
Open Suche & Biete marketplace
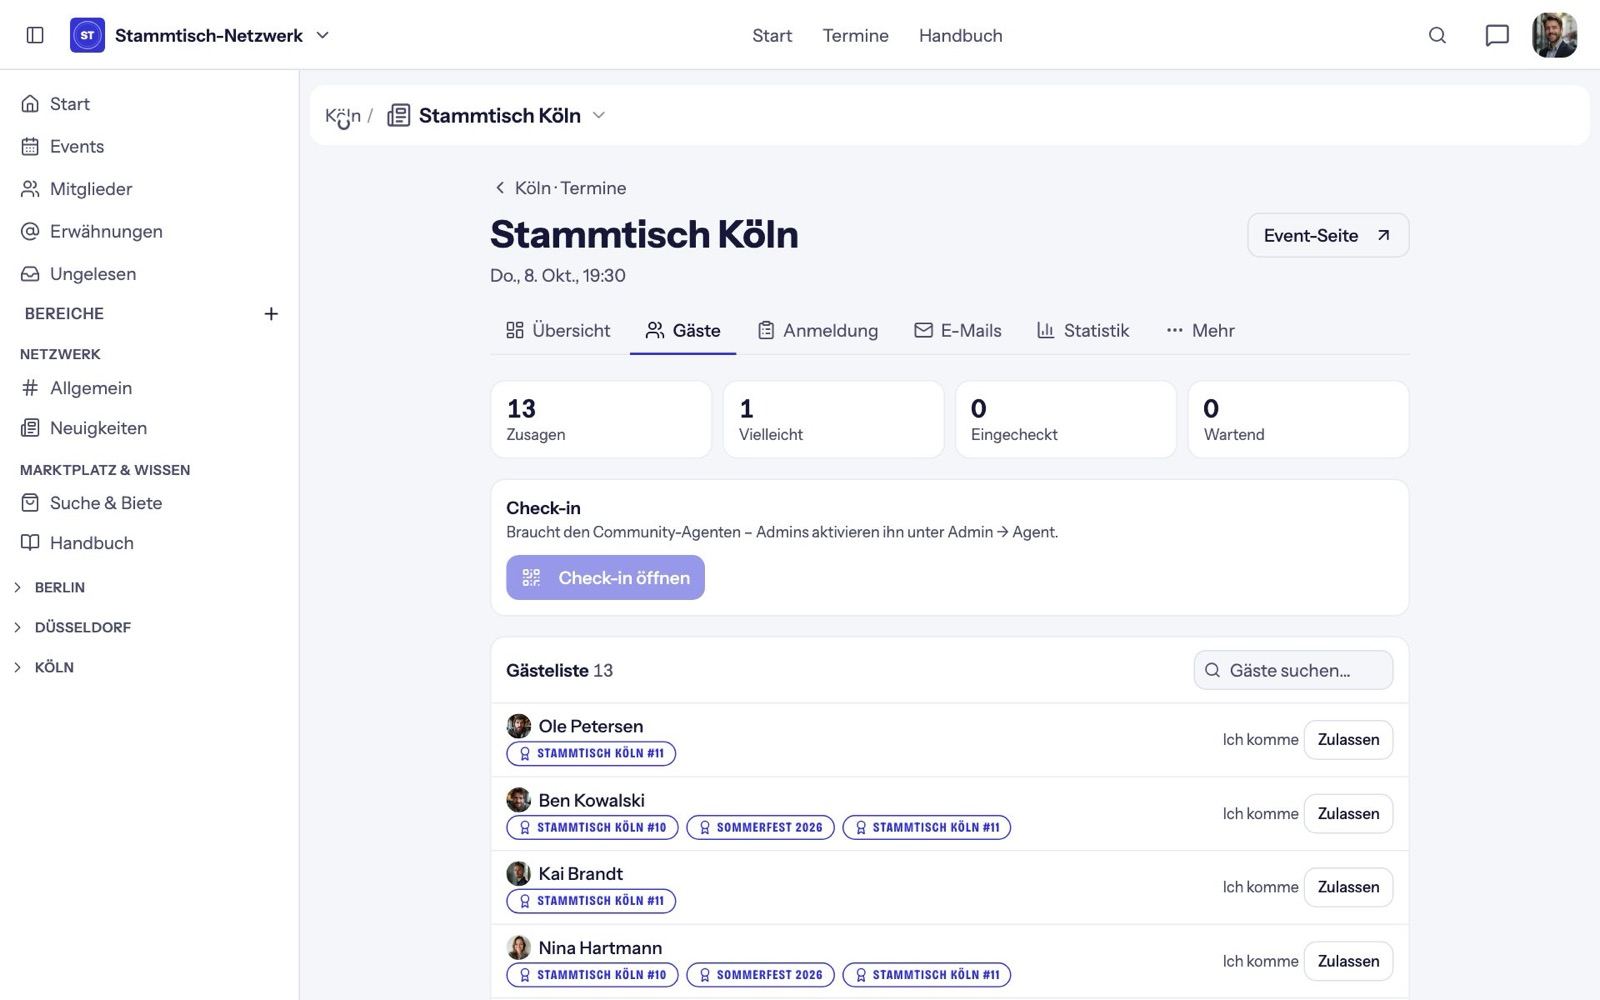[x=149, y=503]
